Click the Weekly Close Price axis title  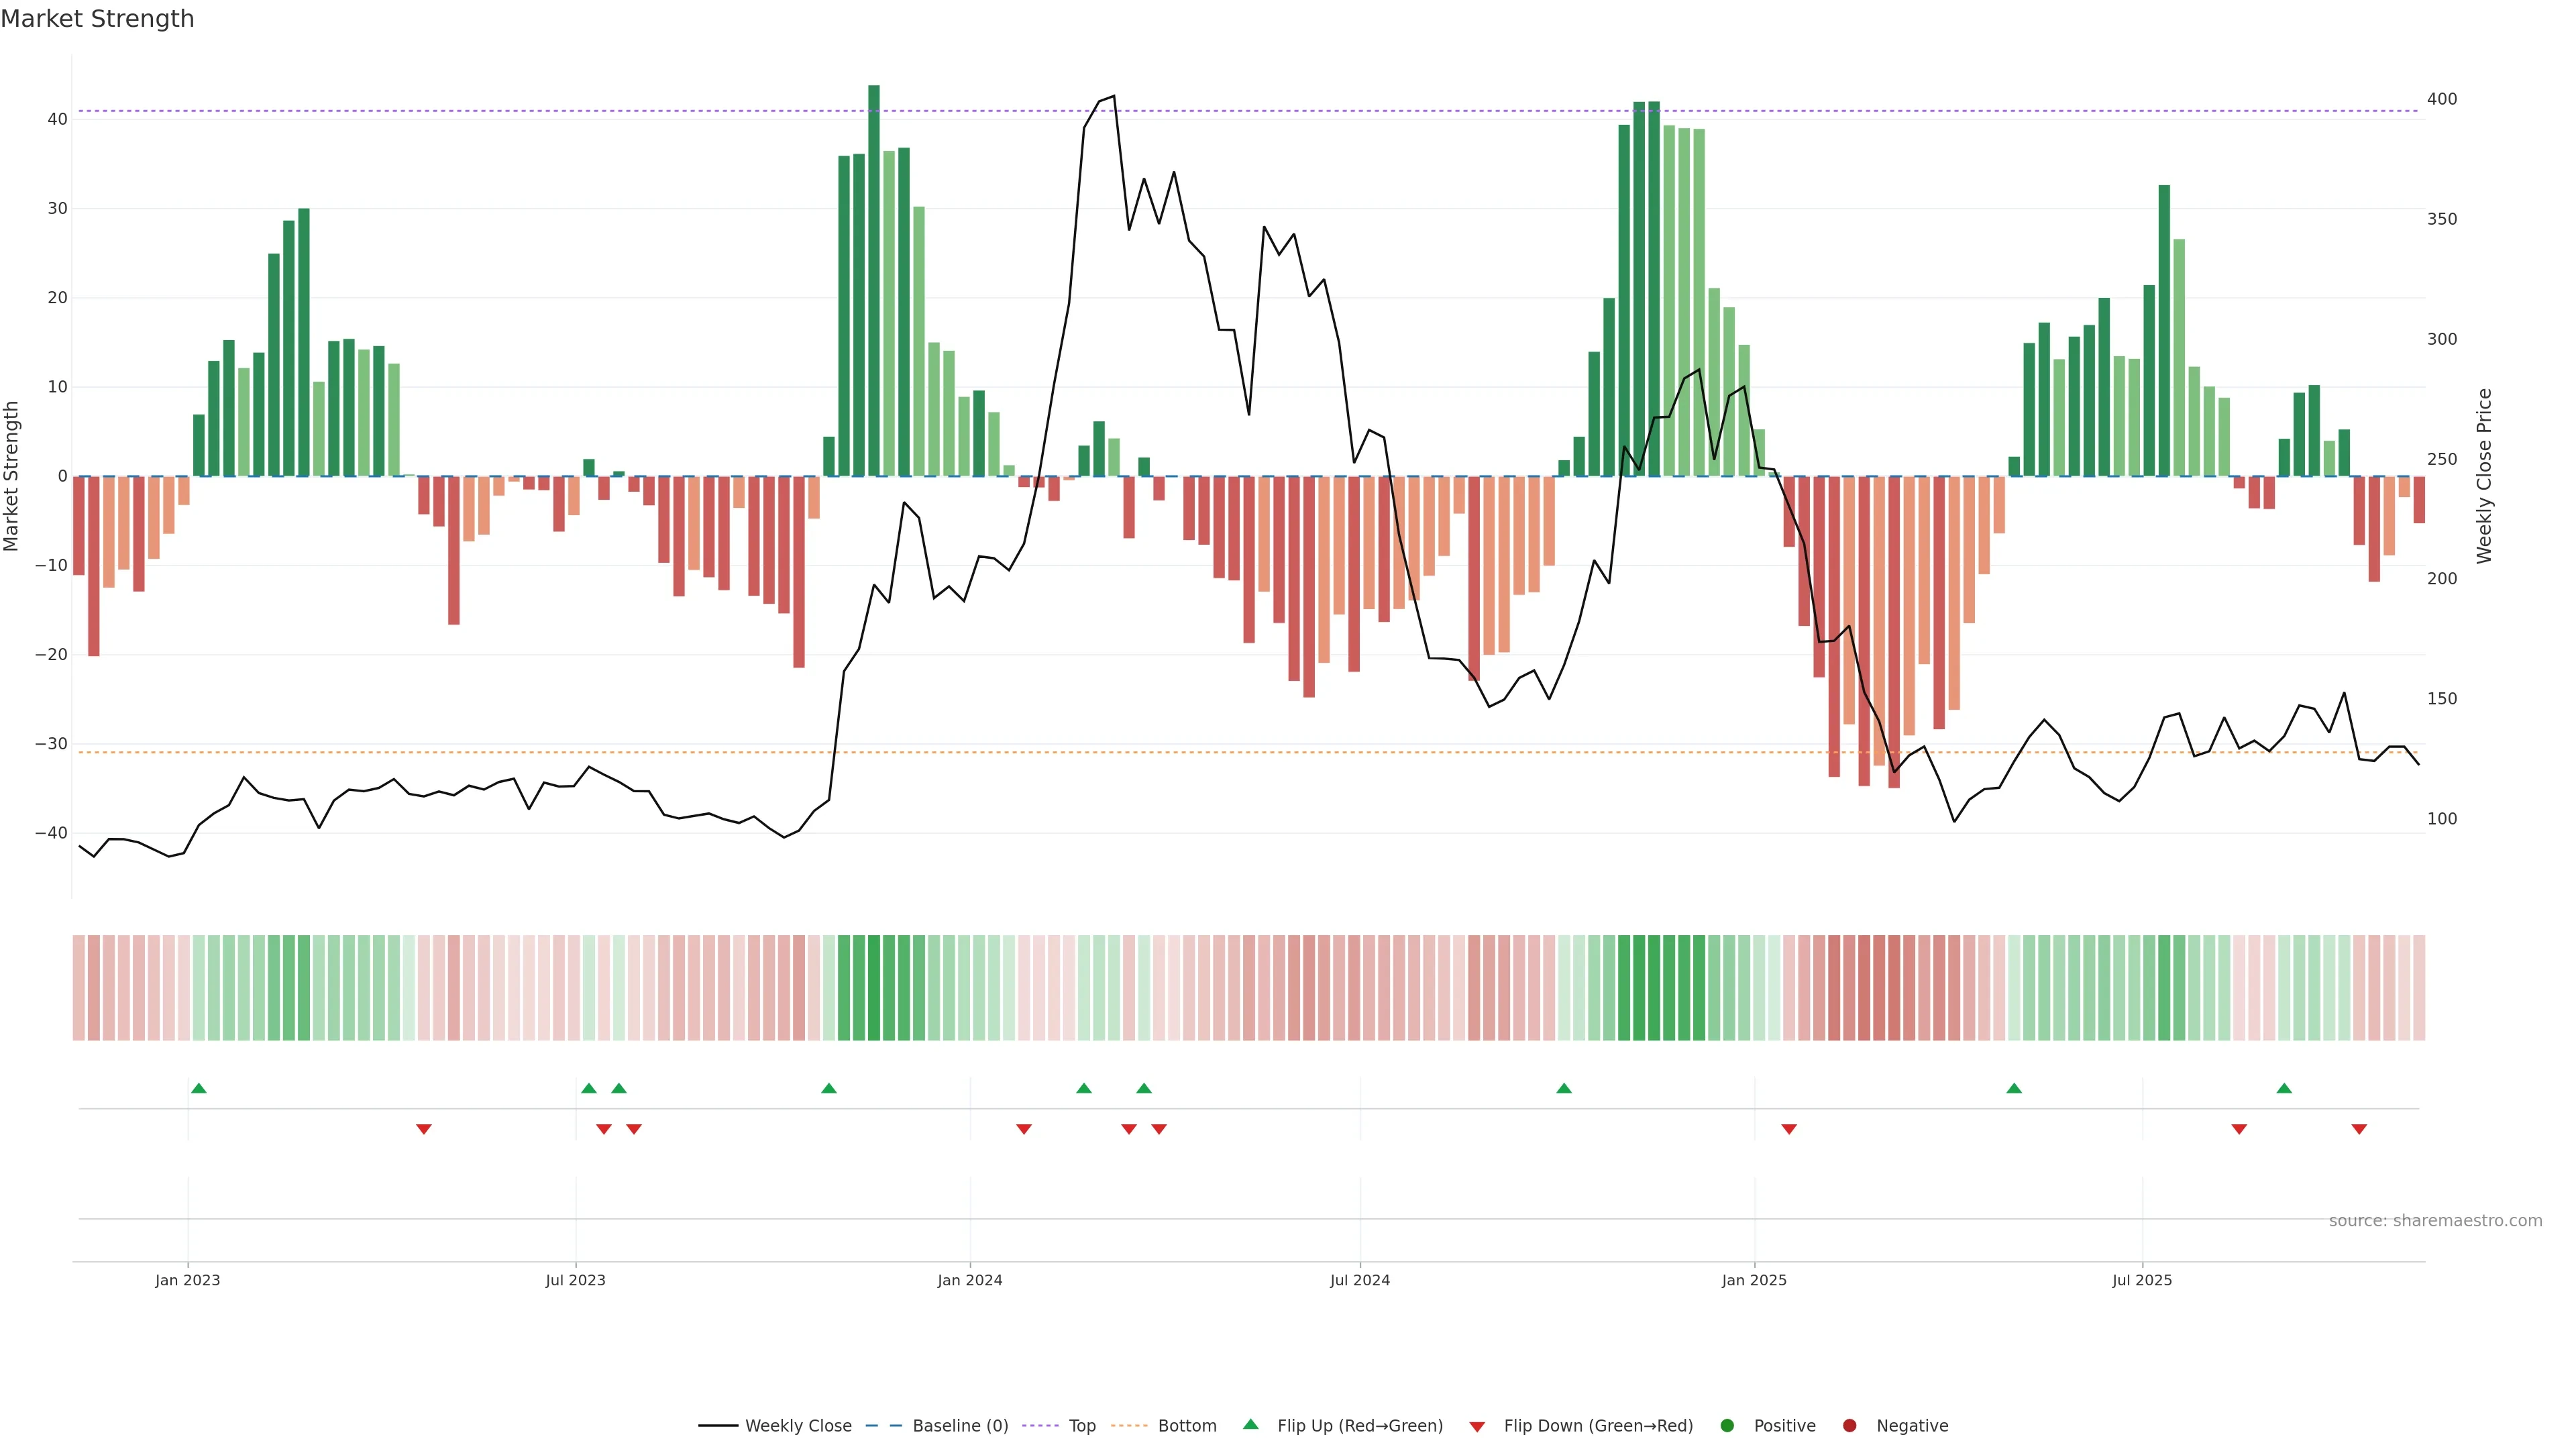pos(2484,476)
